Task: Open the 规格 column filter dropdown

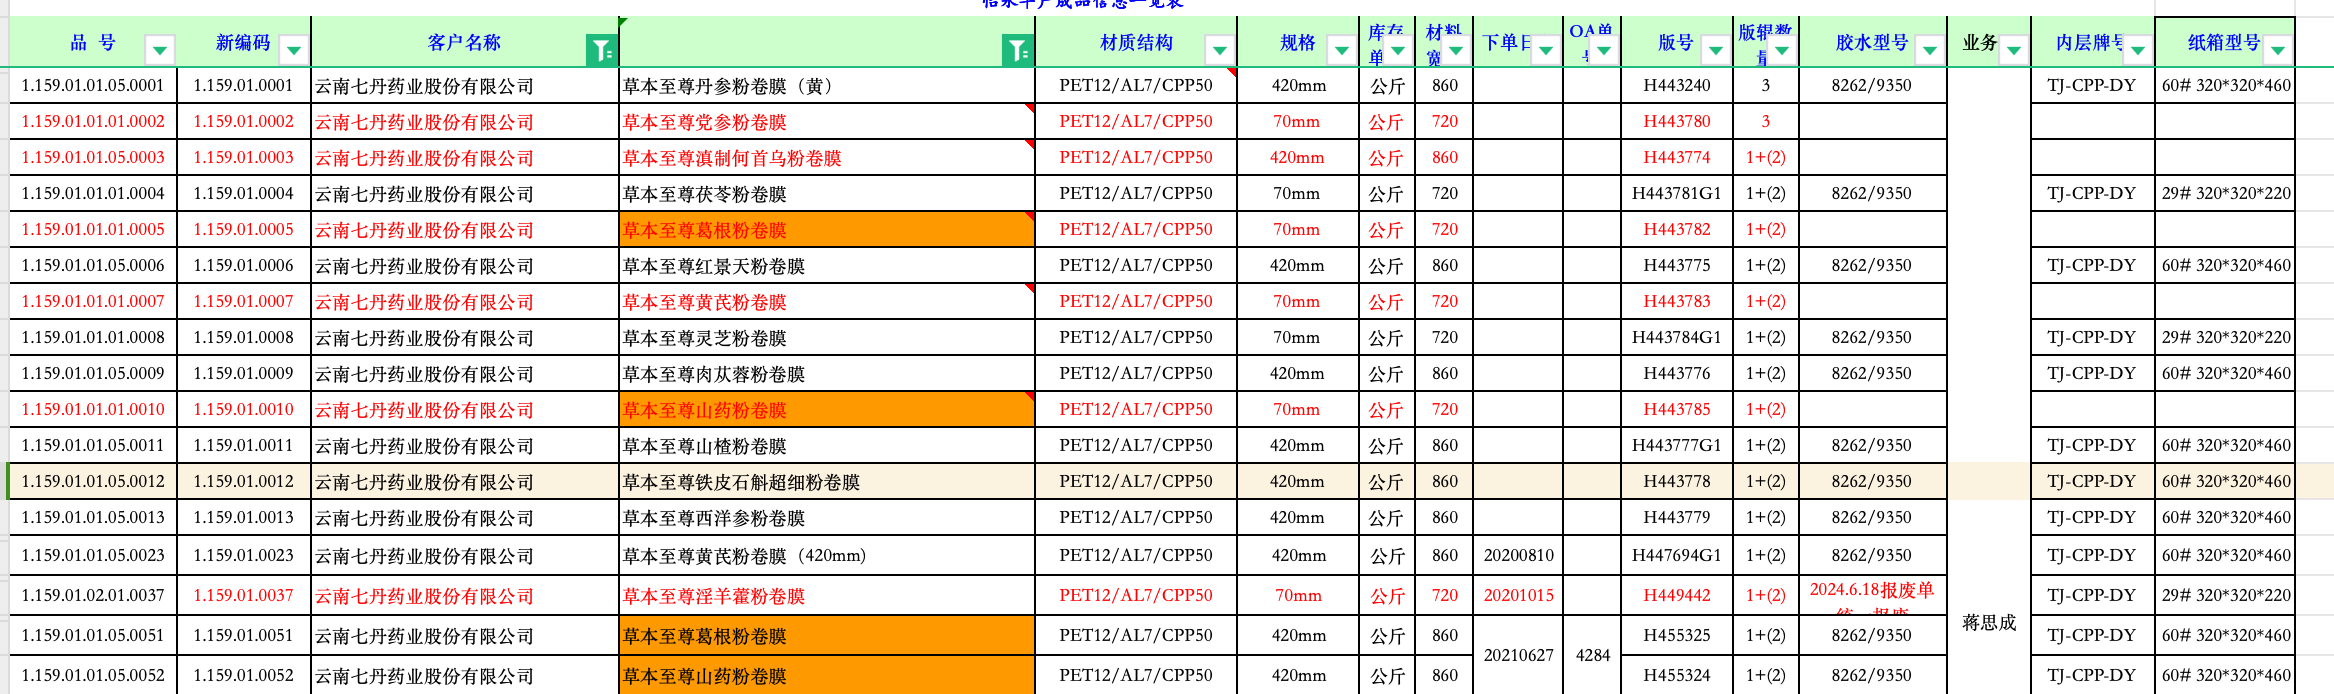Action: (x=1341, y=49)
